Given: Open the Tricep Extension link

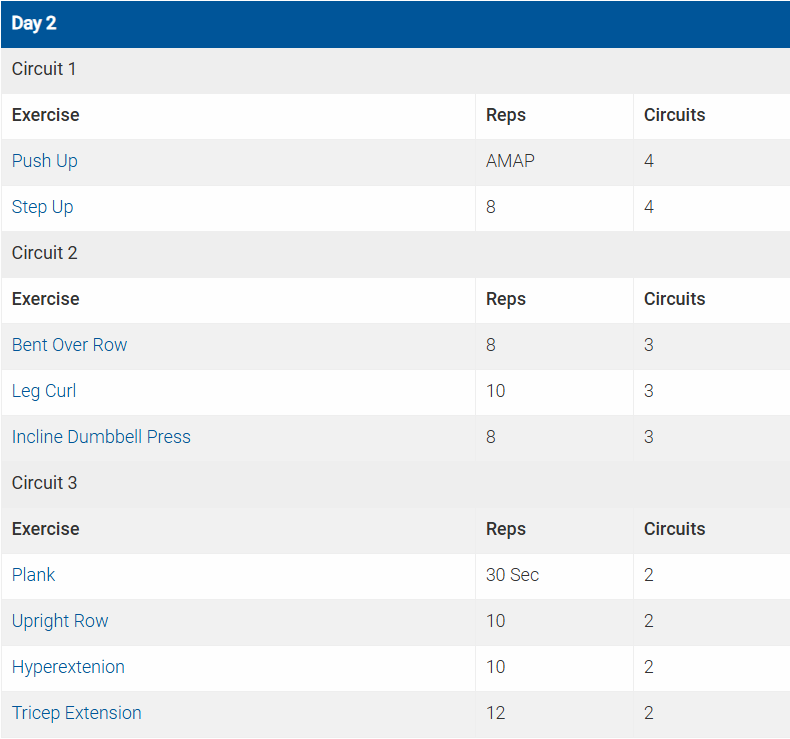Looking at the screenshot, I should (x=77, y=713).
